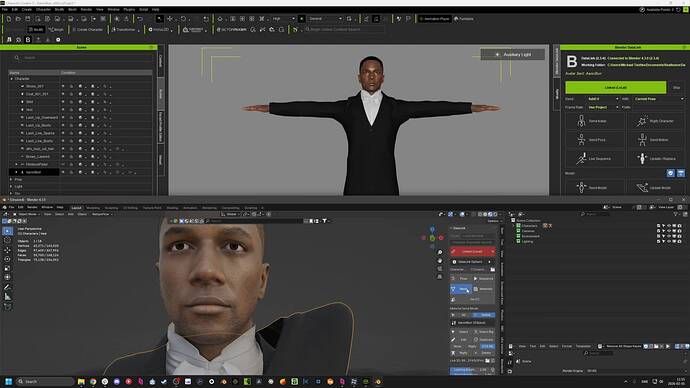
Task: Select the Move gizmo tool in toolbar
Action: [x=170, y=19]
